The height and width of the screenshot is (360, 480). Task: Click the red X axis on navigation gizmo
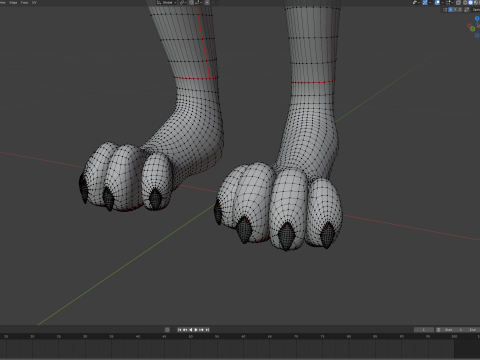pos(469,26)
